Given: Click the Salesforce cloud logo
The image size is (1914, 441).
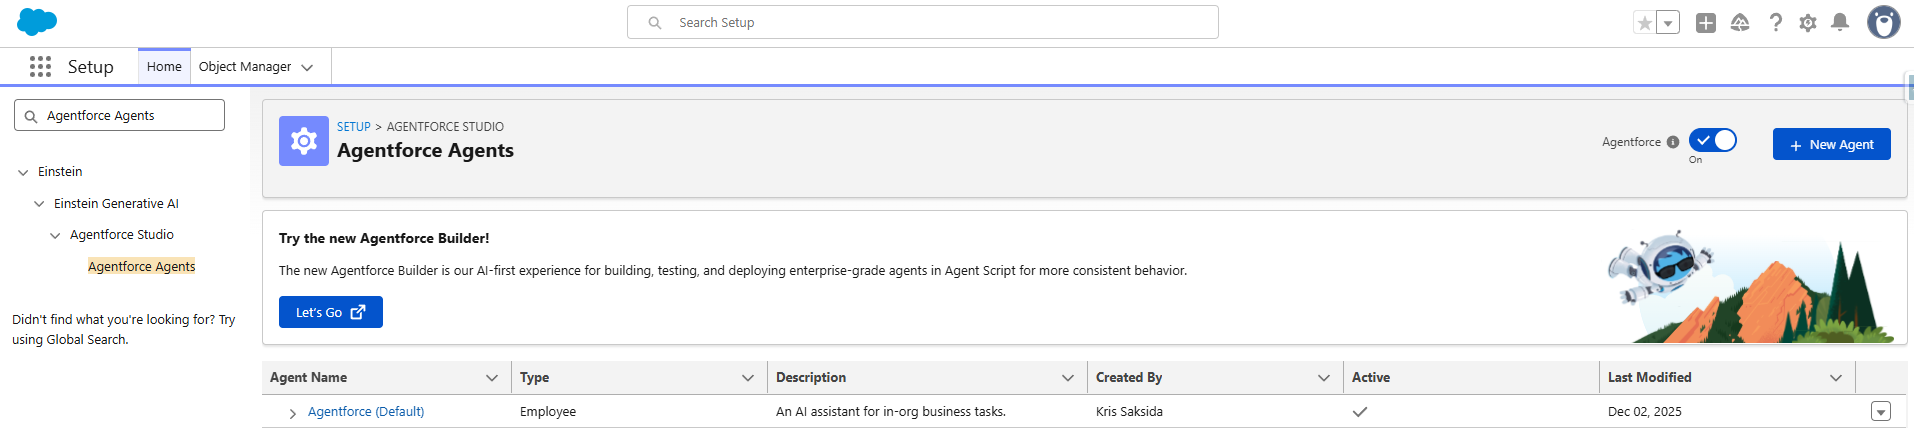Looking at the screenshot, I should pyautogui.click(x=38, y=22).
